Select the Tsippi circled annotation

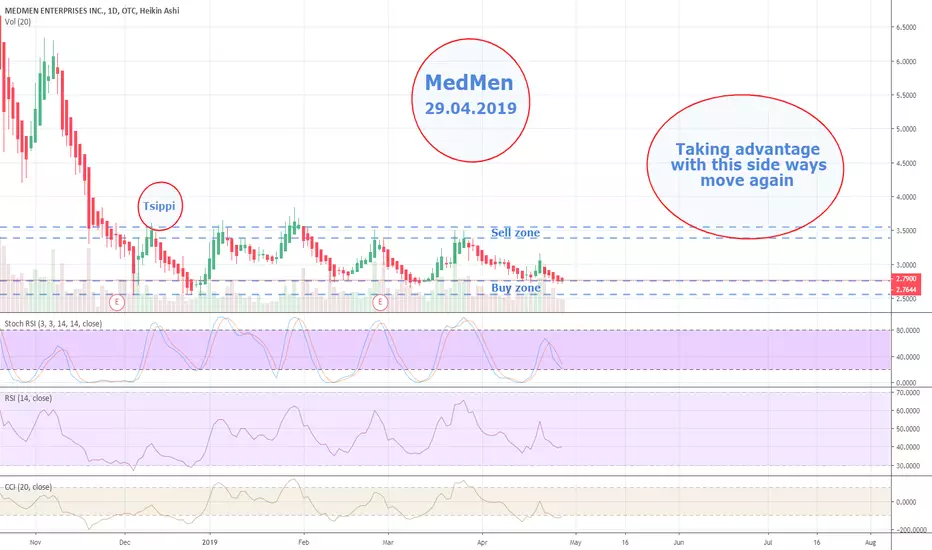pos(160,206)
